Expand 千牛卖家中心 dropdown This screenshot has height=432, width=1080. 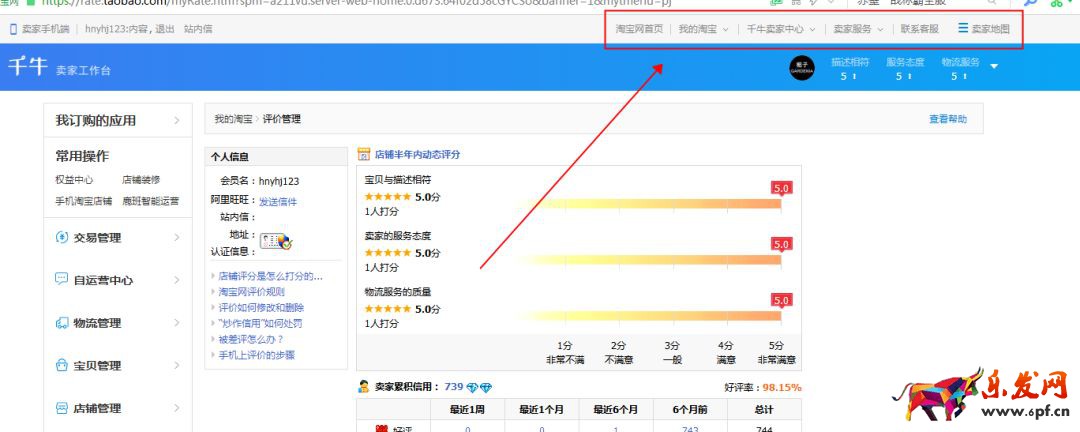point(812,30)
